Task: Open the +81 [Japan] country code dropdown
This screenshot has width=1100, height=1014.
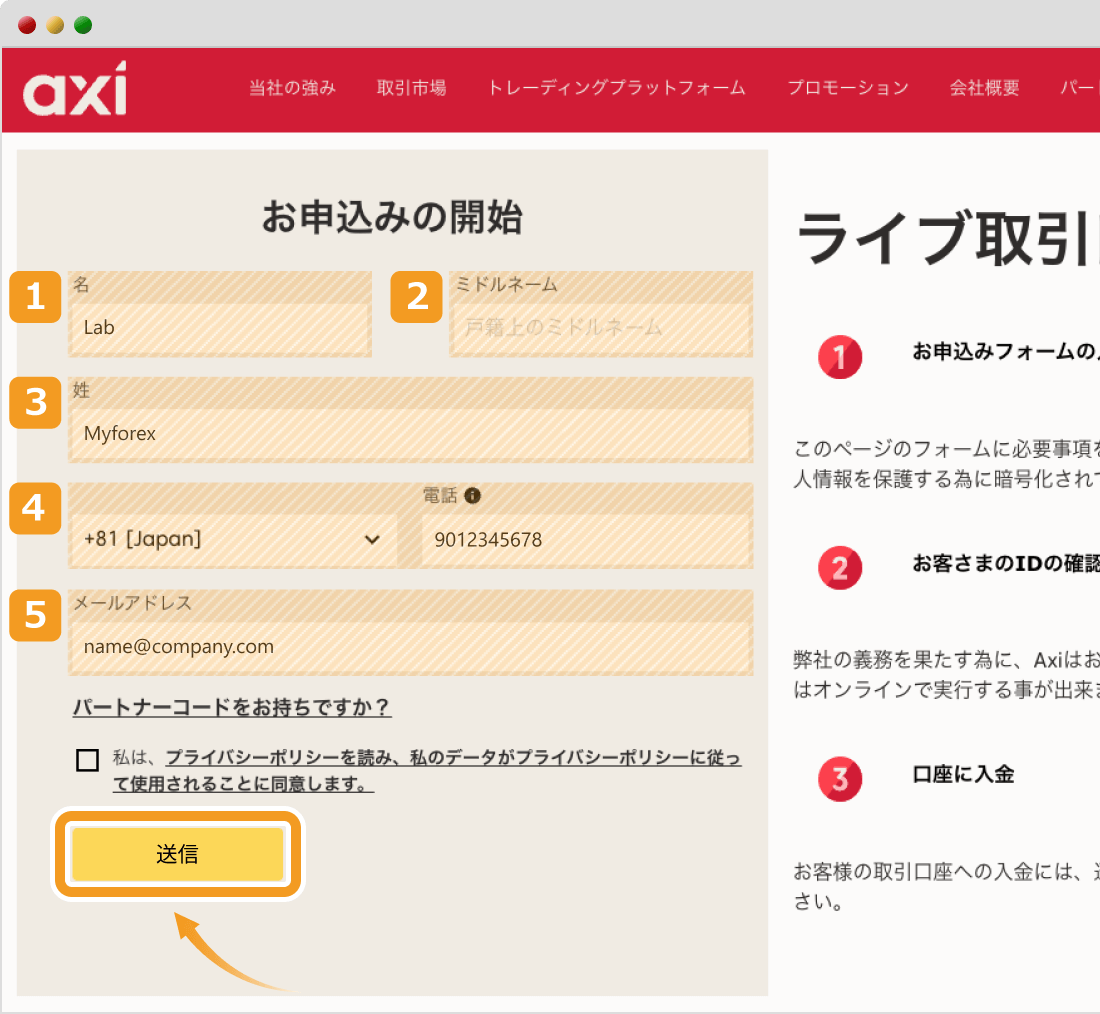Action: click(232, 540)
